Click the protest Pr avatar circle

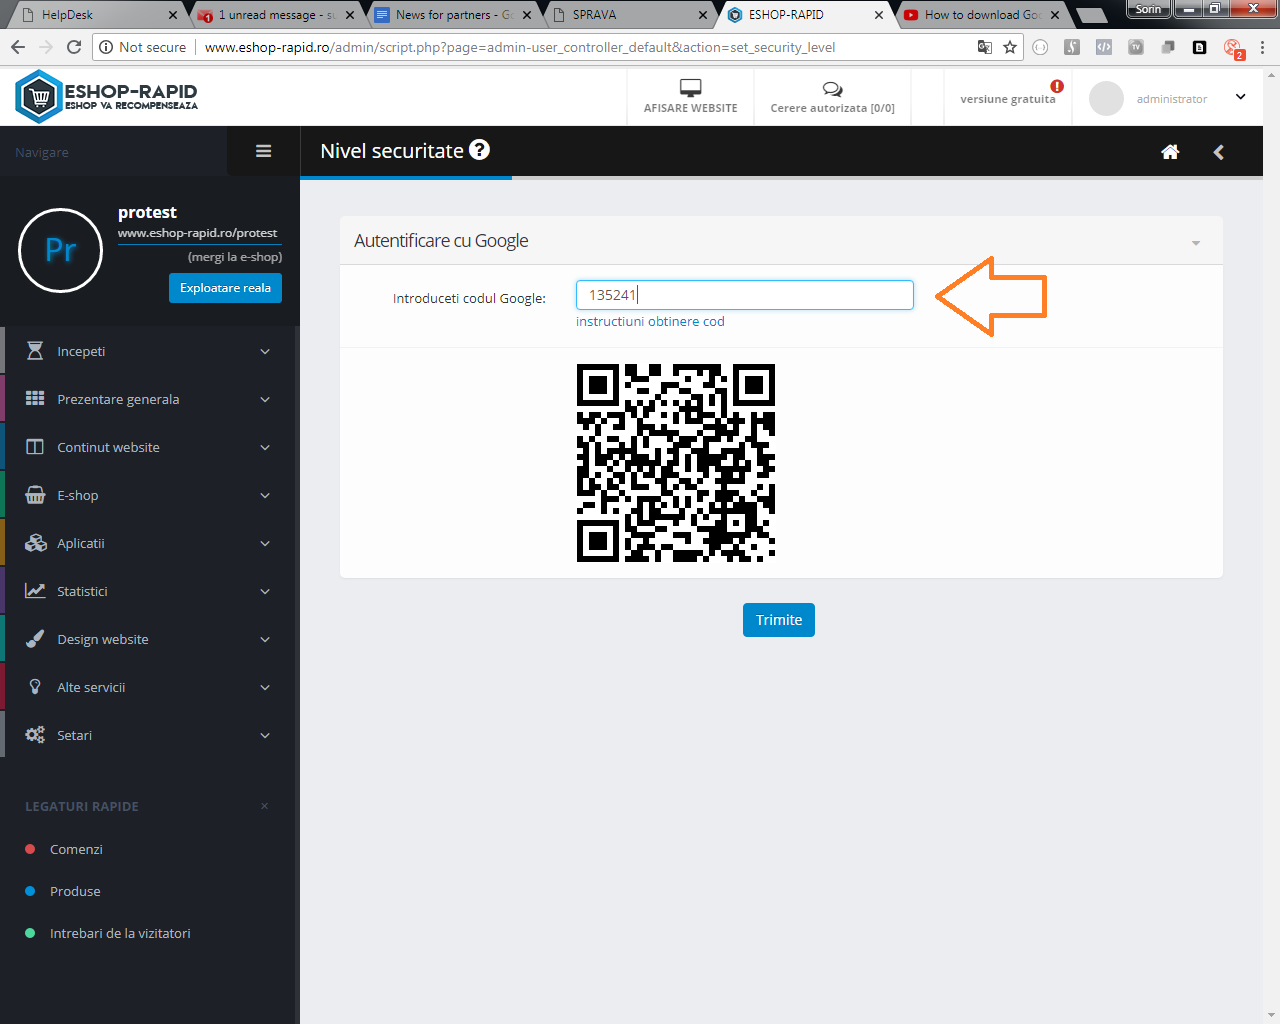point(61,250)
